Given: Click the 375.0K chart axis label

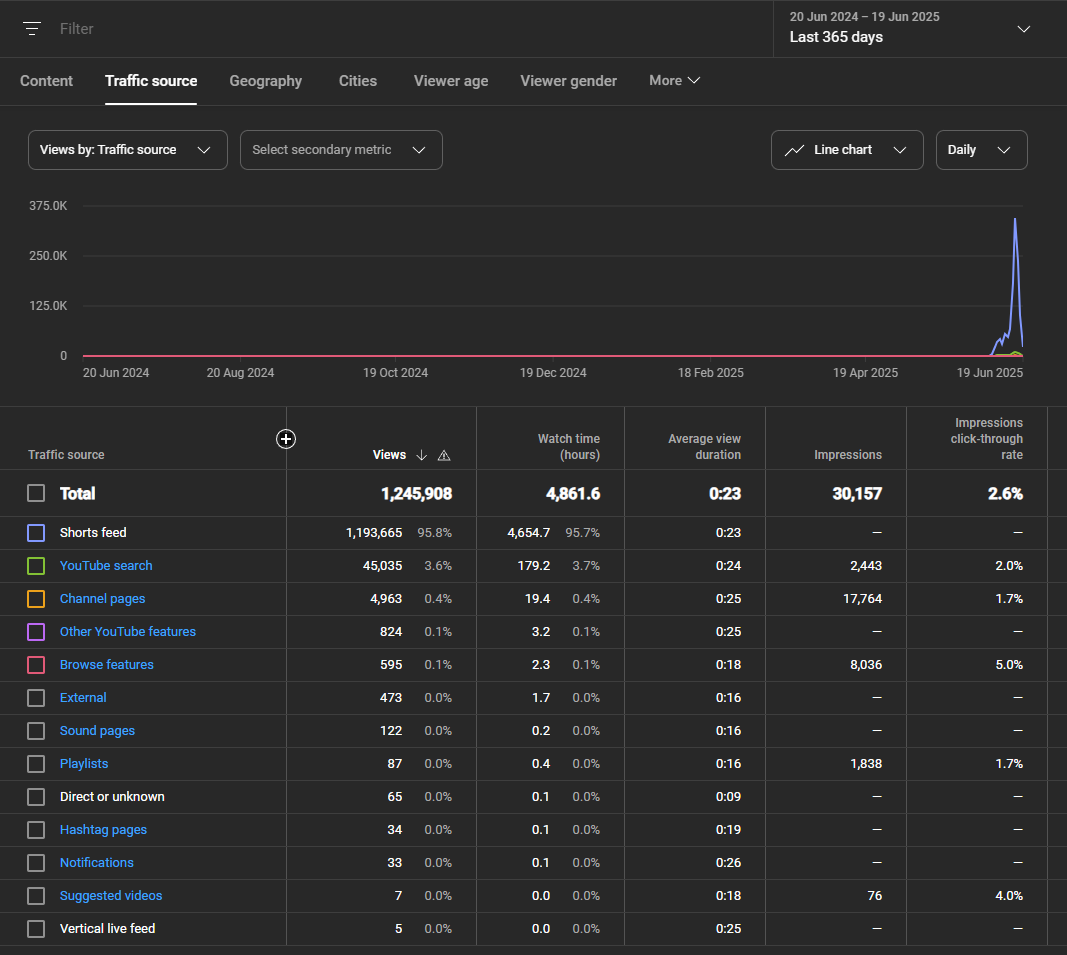Looking at the screenshot, I should 48,206.
